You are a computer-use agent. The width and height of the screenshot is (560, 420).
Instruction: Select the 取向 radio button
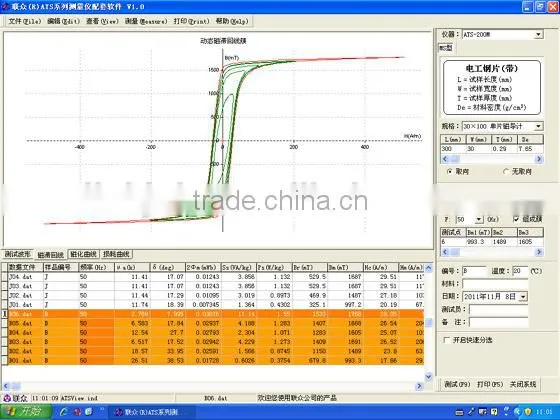(450, 171)
